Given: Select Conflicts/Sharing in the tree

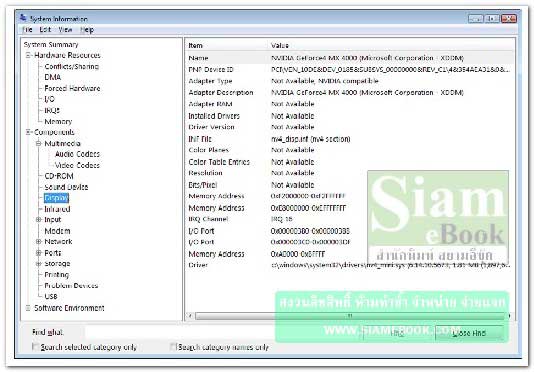Looking at the screenshot, I should [72, 66].
